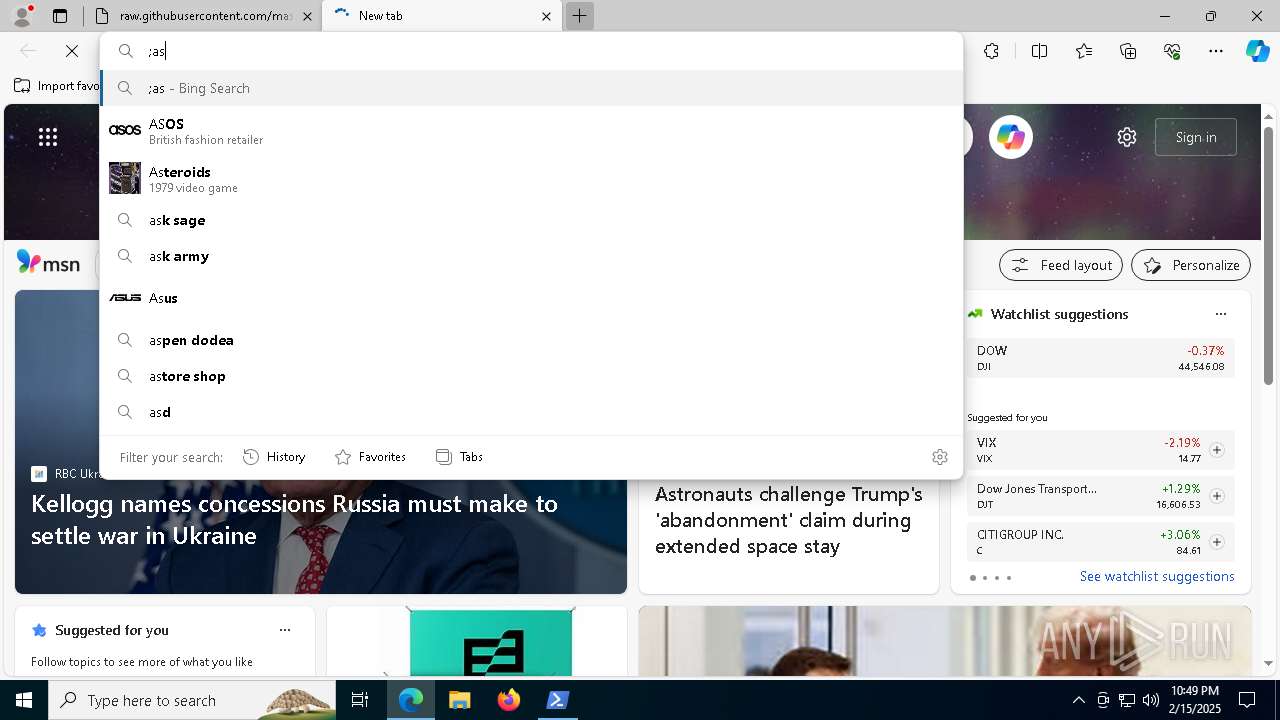The image size is (1280, 720).
Task: Open the Windows Start menu
Action: click(24, 700)
